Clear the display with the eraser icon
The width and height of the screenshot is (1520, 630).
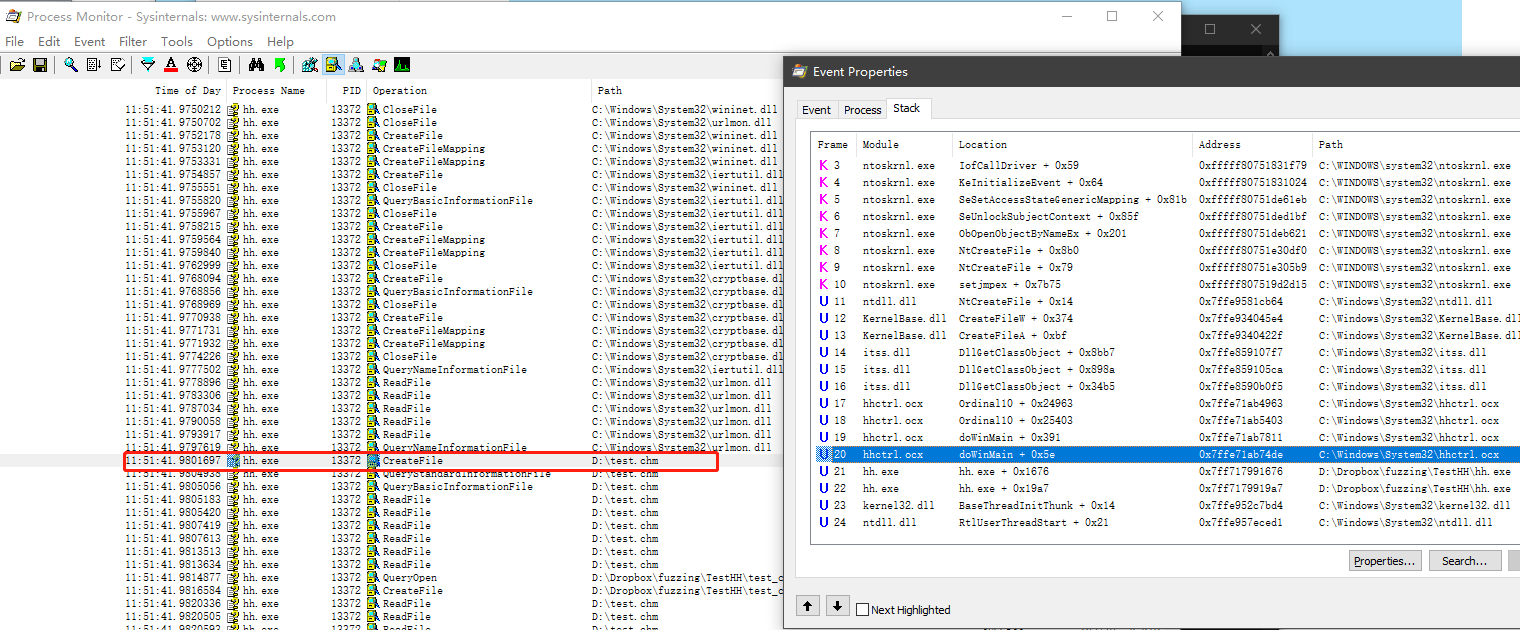[x=118, y=65]
